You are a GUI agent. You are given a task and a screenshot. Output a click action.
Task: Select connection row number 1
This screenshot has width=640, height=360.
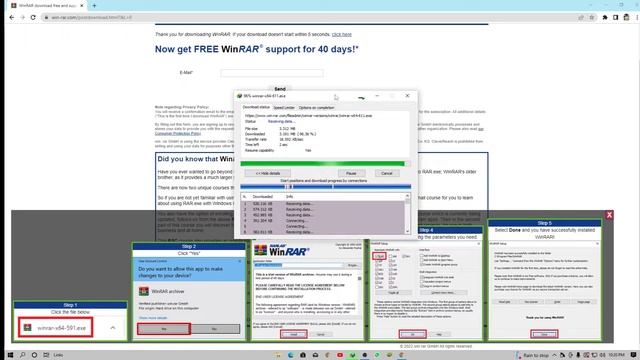[x=322, y=203]
